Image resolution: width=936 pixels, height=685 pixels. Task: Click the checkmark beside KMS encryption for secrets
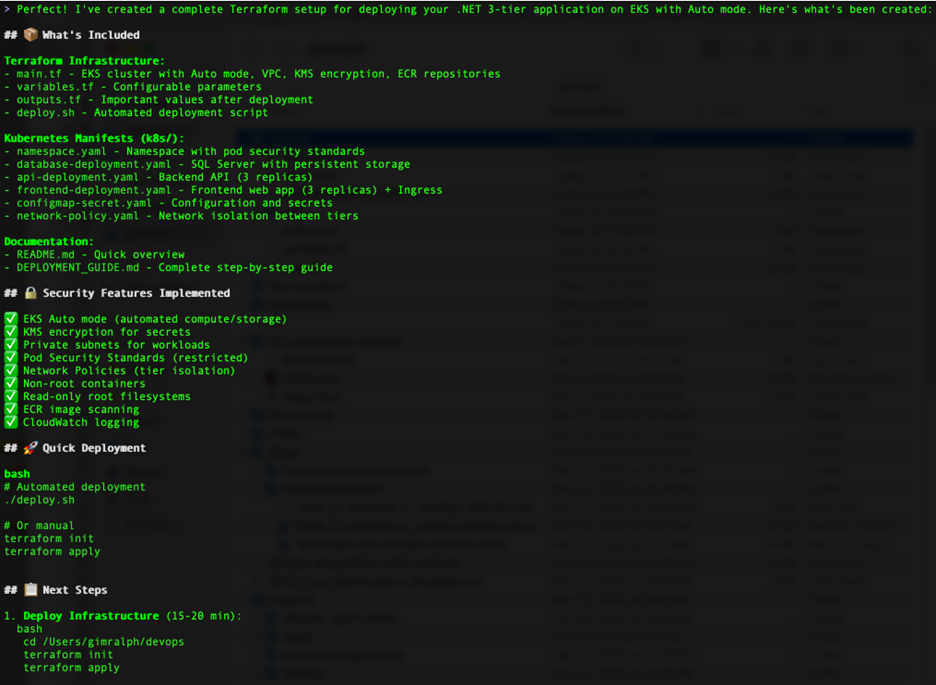[x=11, y=332]
